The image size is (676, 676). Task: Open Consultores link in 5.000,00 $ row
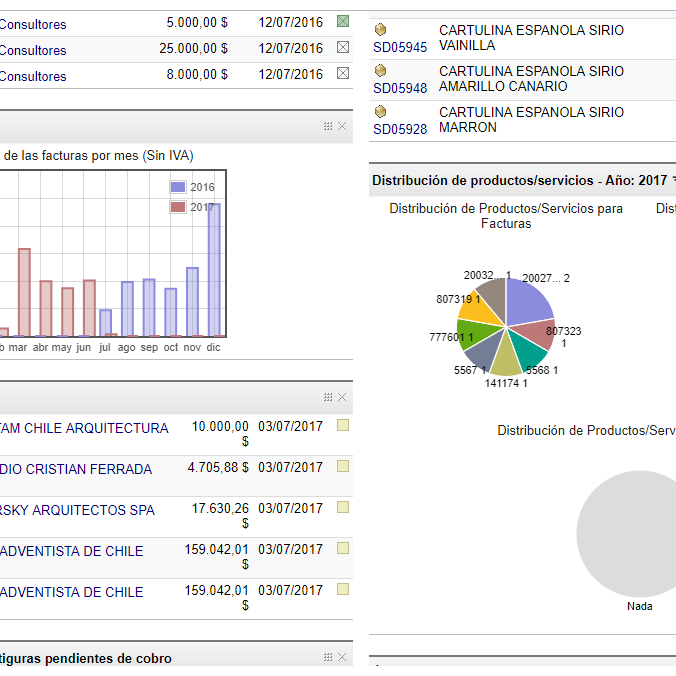tap(33, 25)
